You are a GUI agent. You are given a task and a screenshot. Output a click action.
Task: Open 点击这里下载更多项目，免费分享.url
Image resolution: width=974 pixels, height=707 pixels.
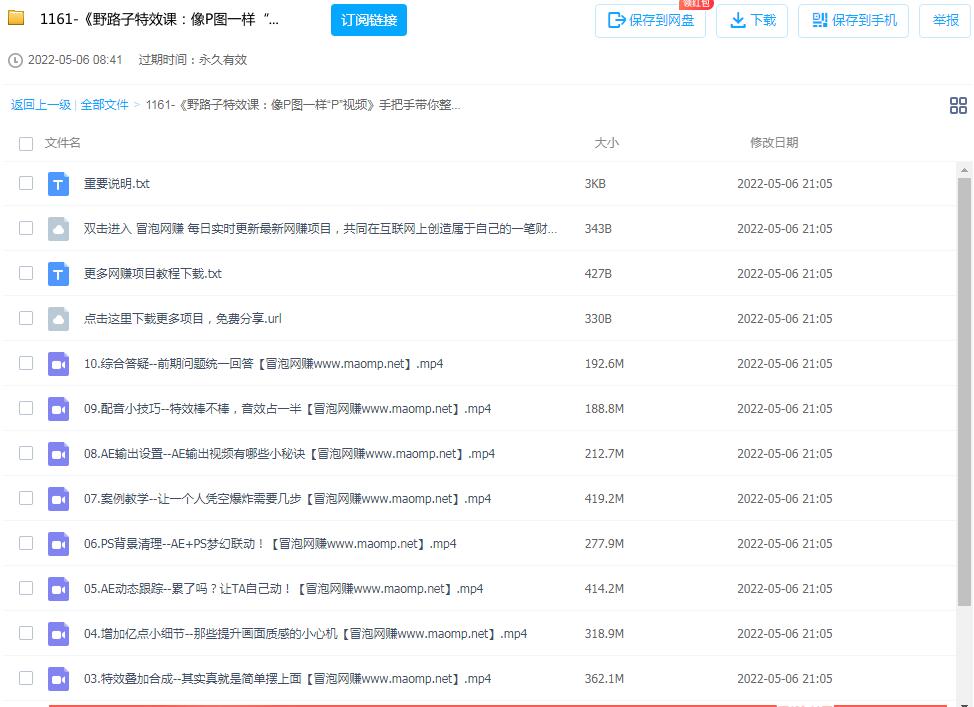point(183,319)
